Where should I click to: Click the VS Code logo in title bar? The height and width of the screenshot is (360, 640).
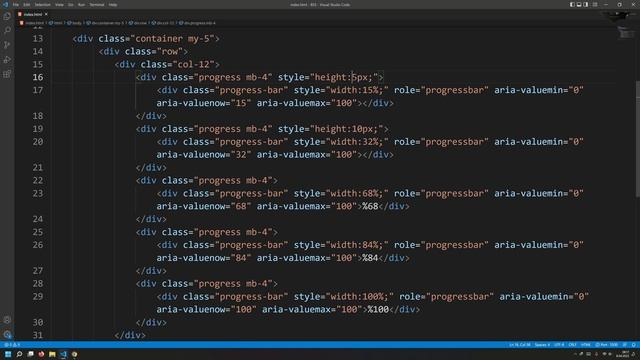pos(5,4)
